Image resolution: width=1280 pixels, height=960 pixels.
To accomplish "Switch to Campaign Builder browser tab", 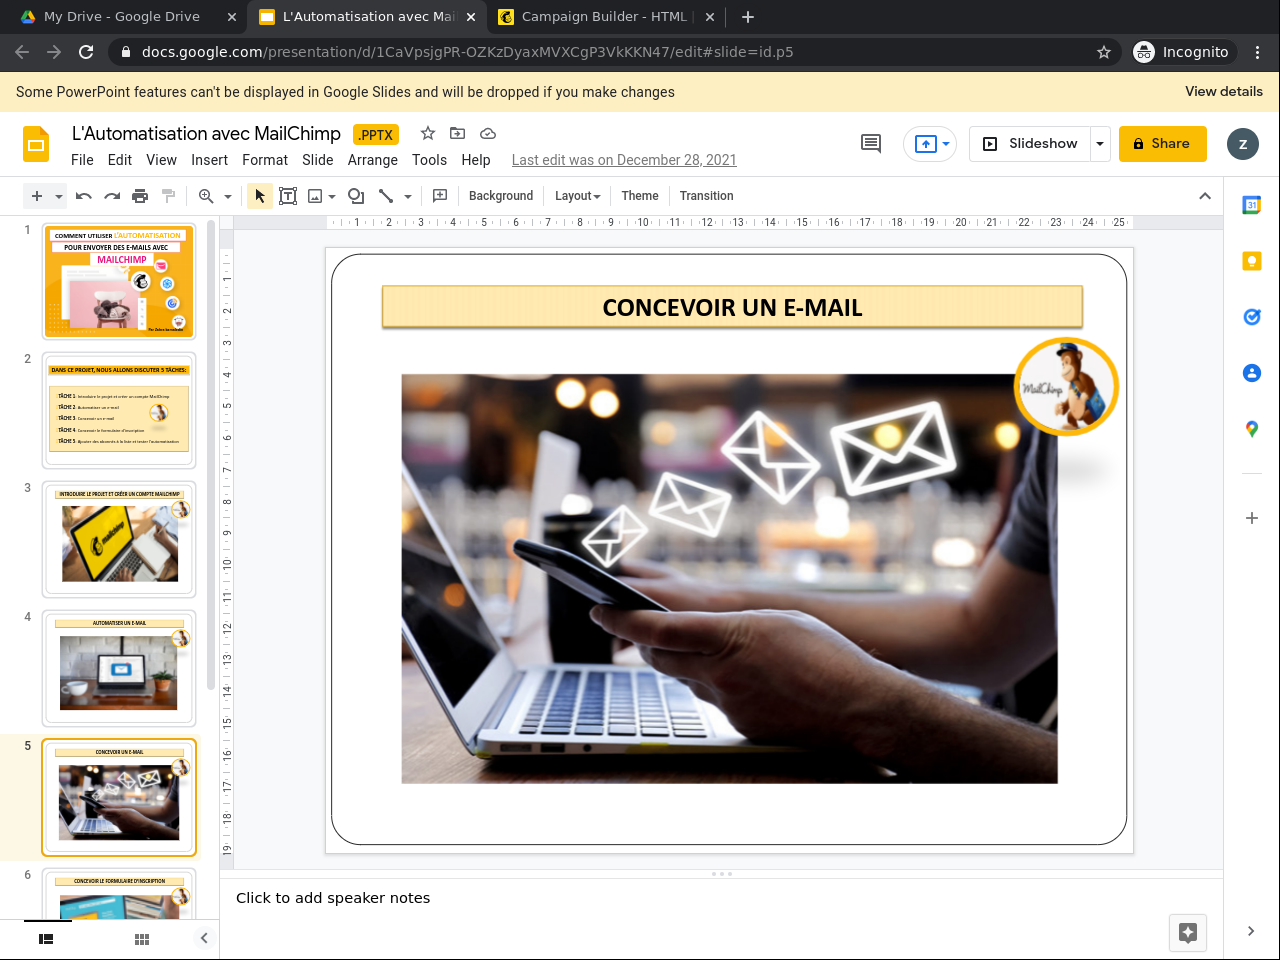I will click(x=607, y=17).
